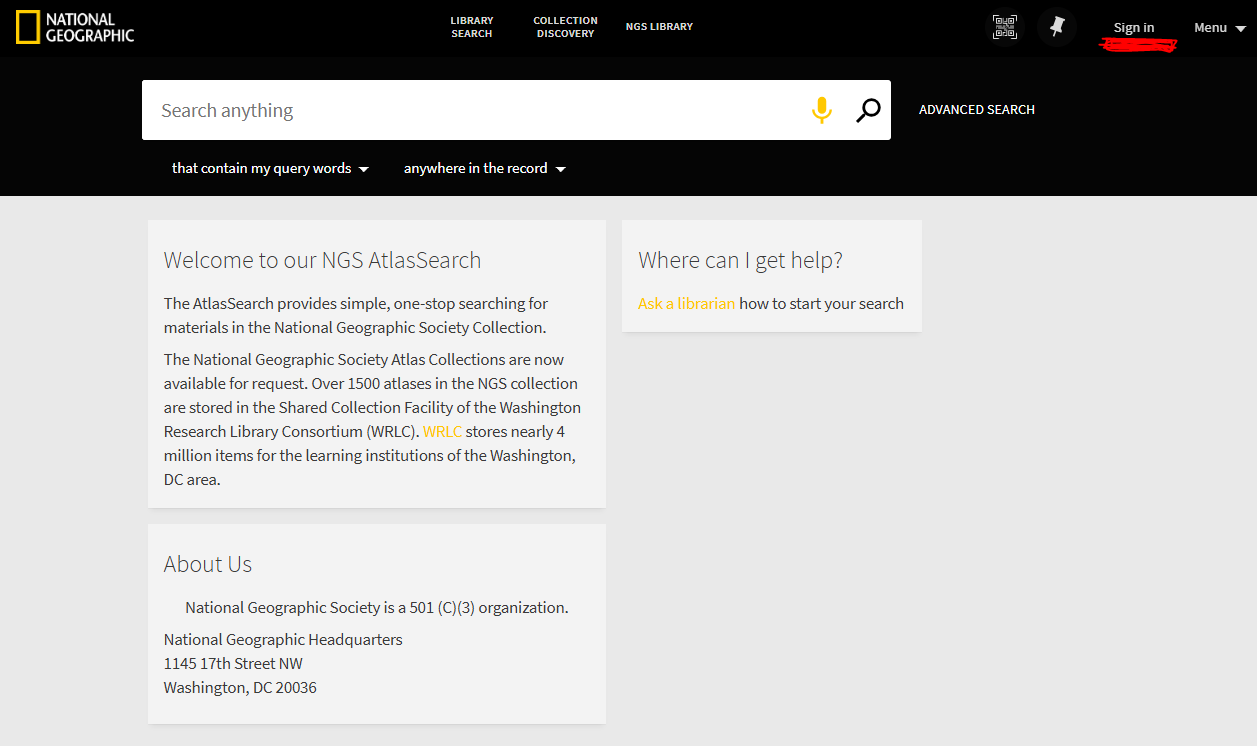Click the 'About Us' card heading
The width and height of the screenshot is (1257, 746).
(x=208, y=564)
